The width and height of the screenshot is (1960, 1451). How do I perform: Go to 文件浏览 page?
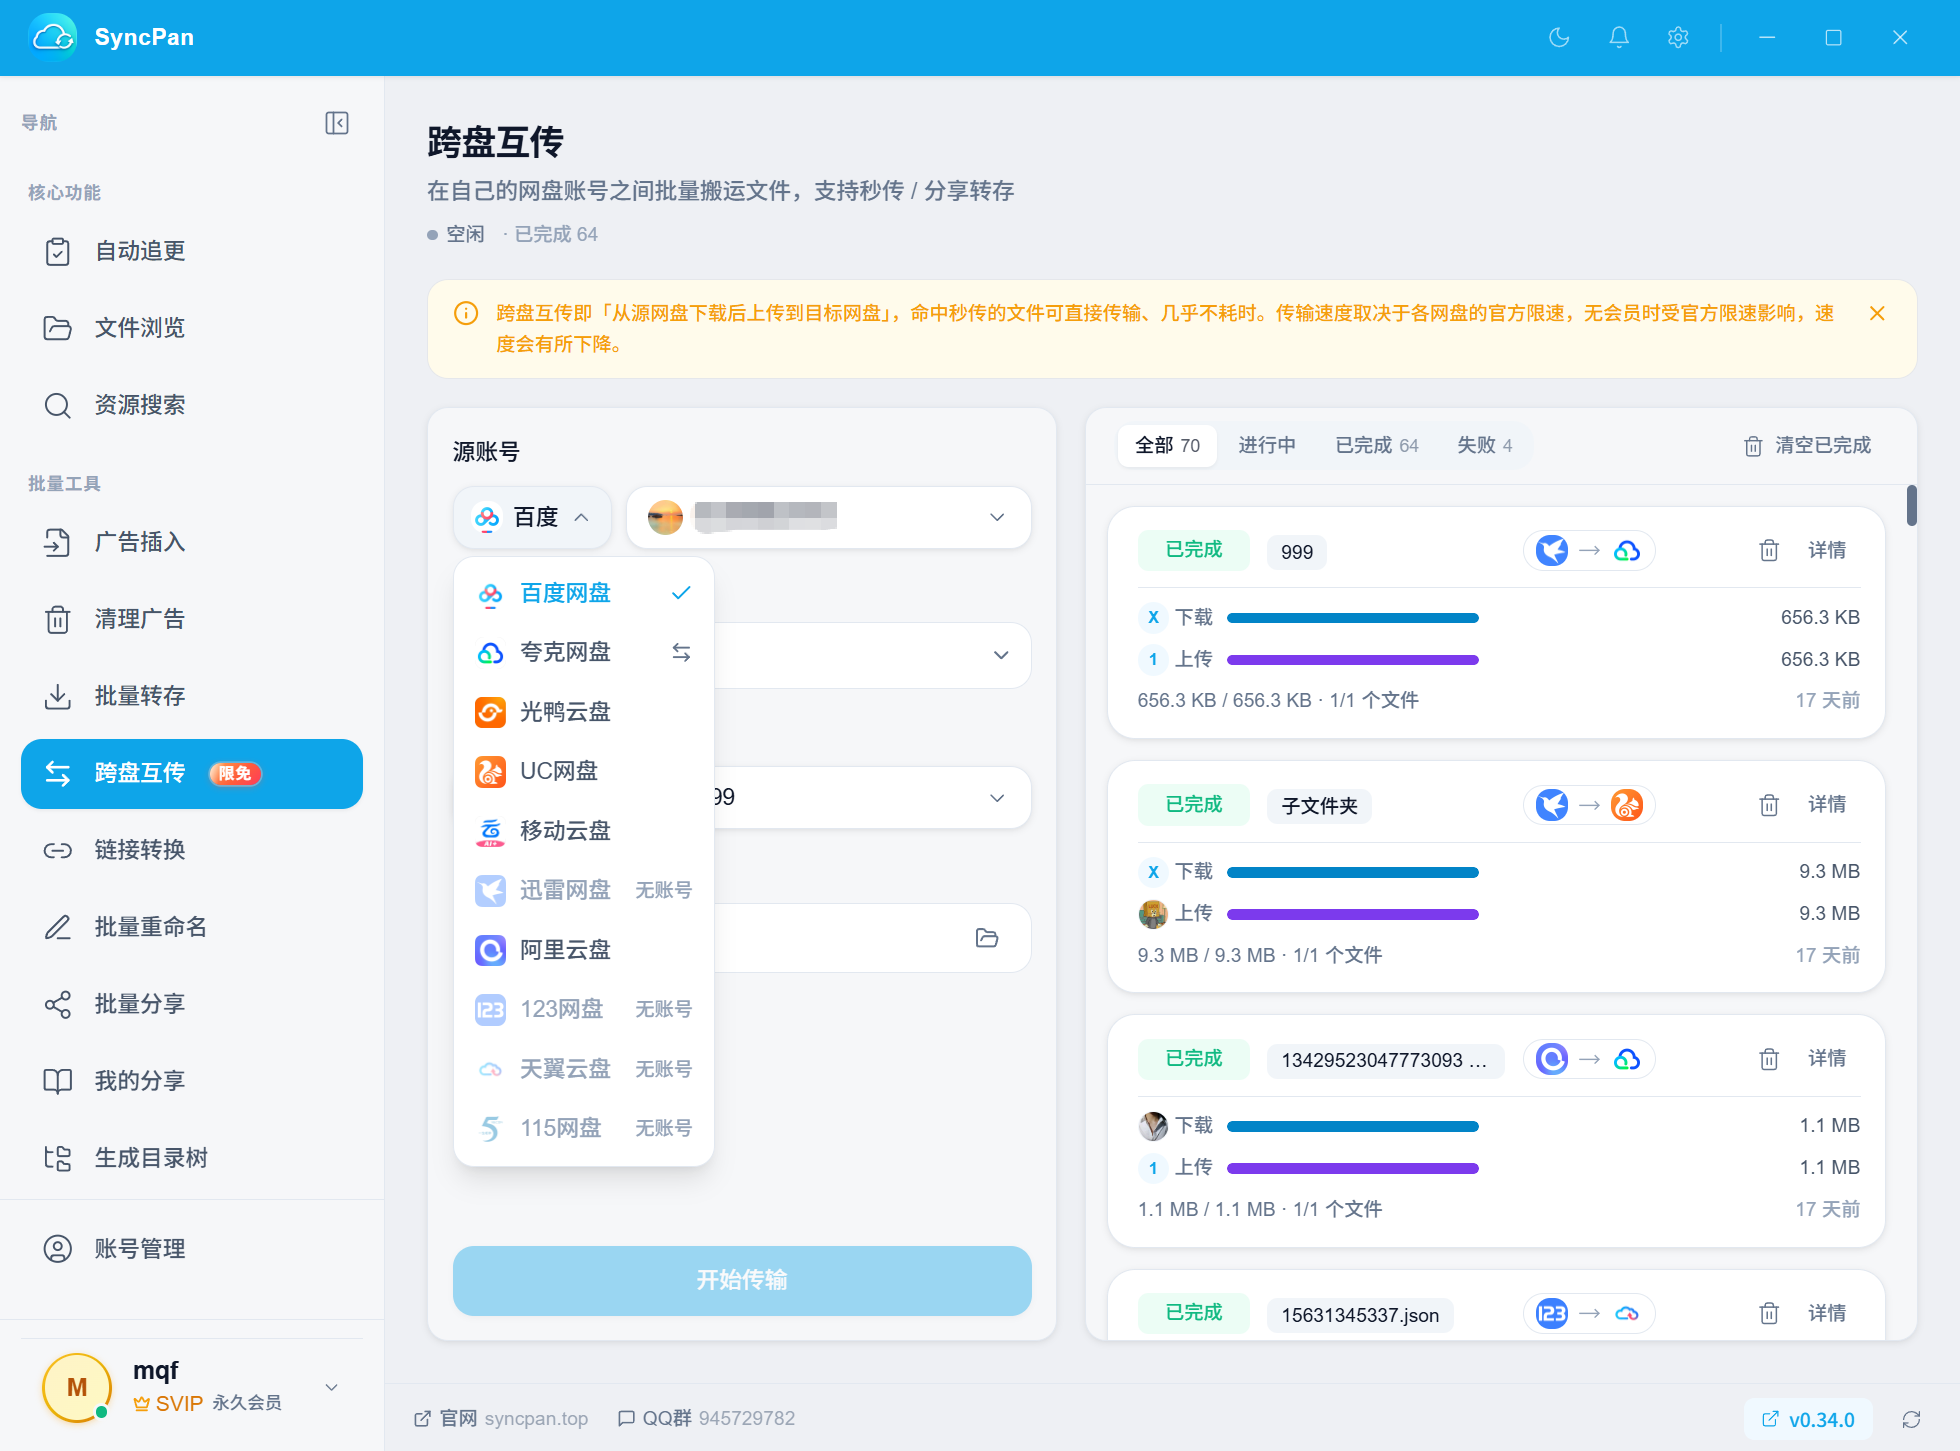[x=192, y=328]
